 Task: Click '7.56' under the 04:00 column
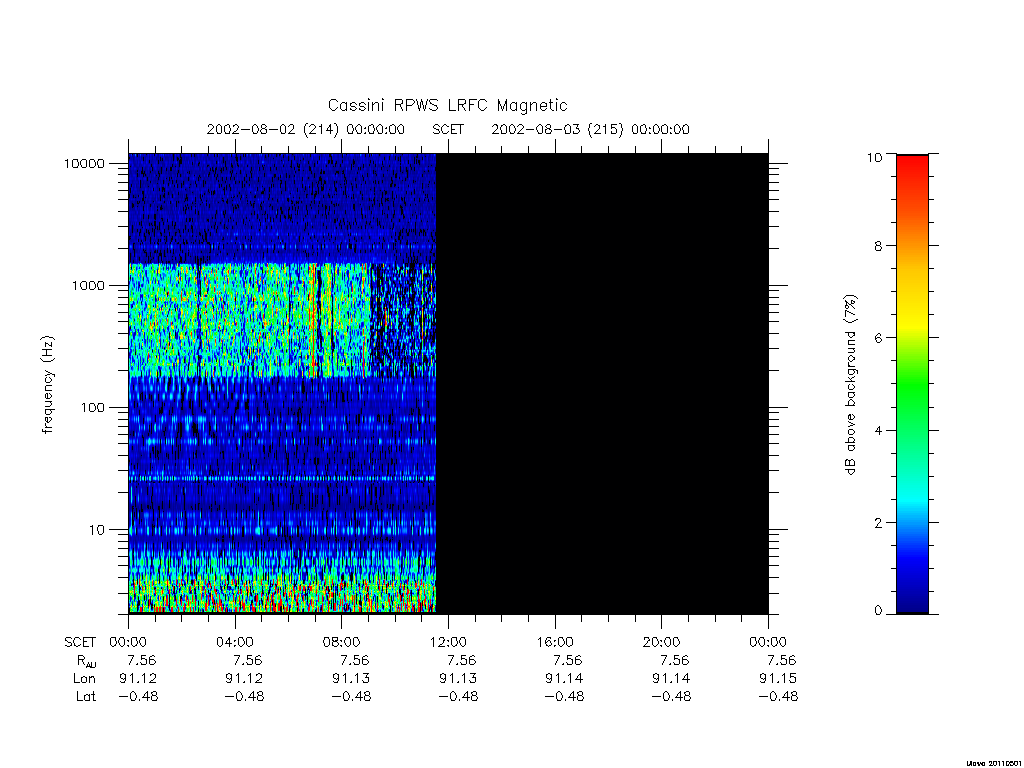tap(248, 660)
